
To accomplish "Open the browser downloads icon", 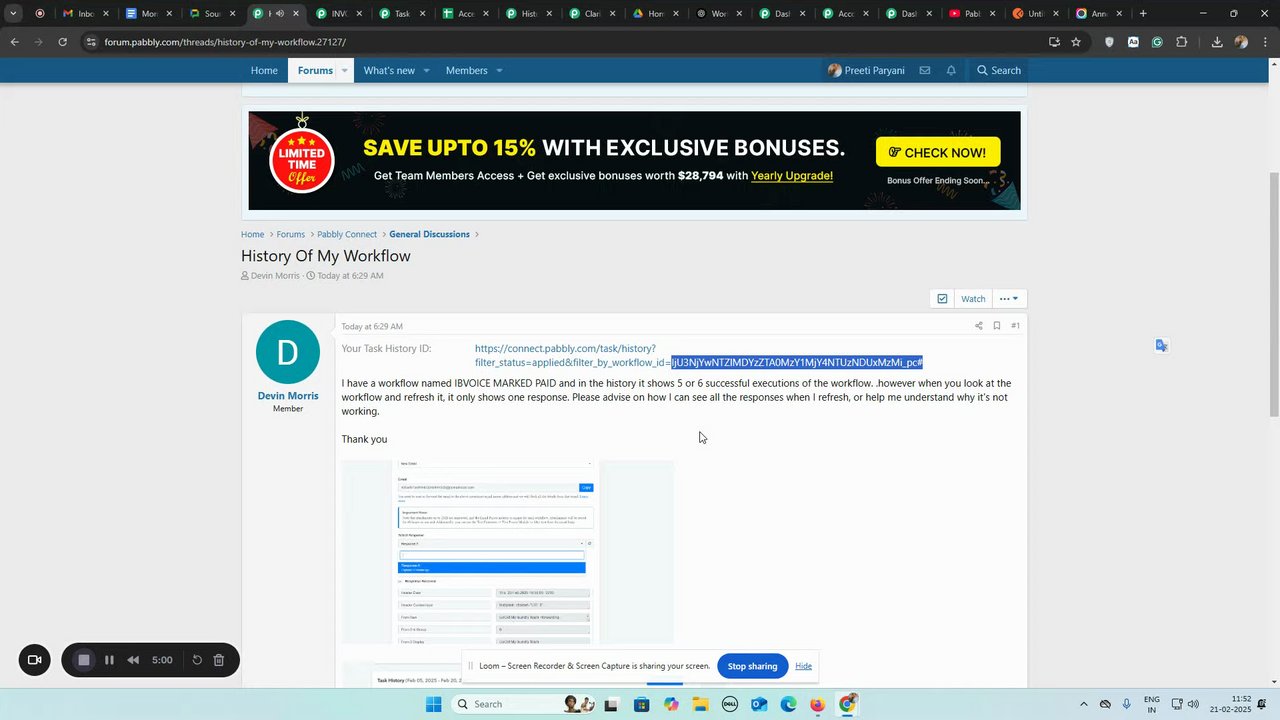I will tap(1217, 42).
